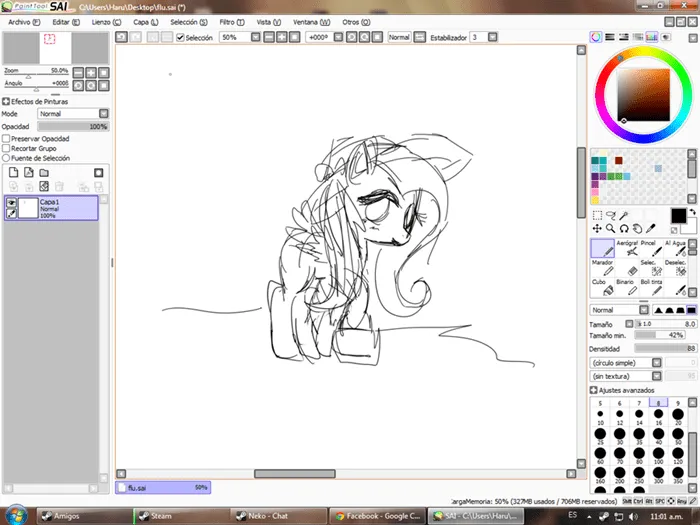Toggle the swatches panel button

[652, 37]
